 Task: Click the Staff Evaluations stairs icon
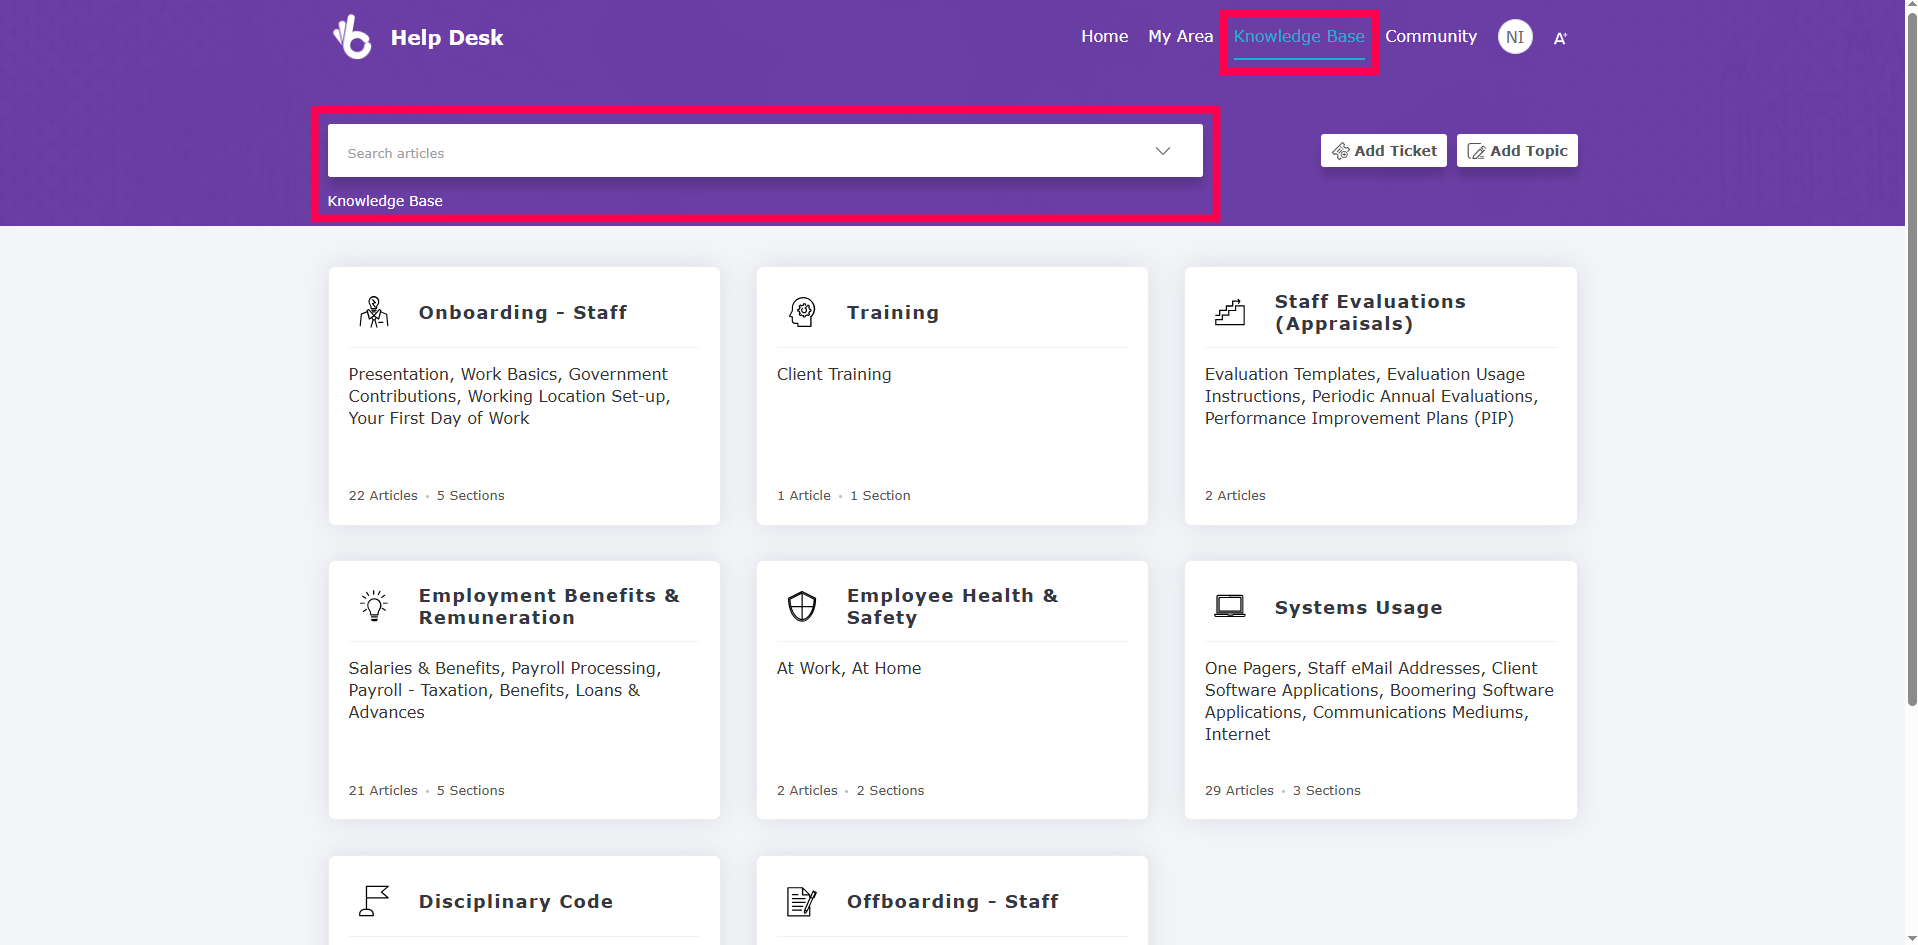pyautogui.click(x=1230, y=312)
